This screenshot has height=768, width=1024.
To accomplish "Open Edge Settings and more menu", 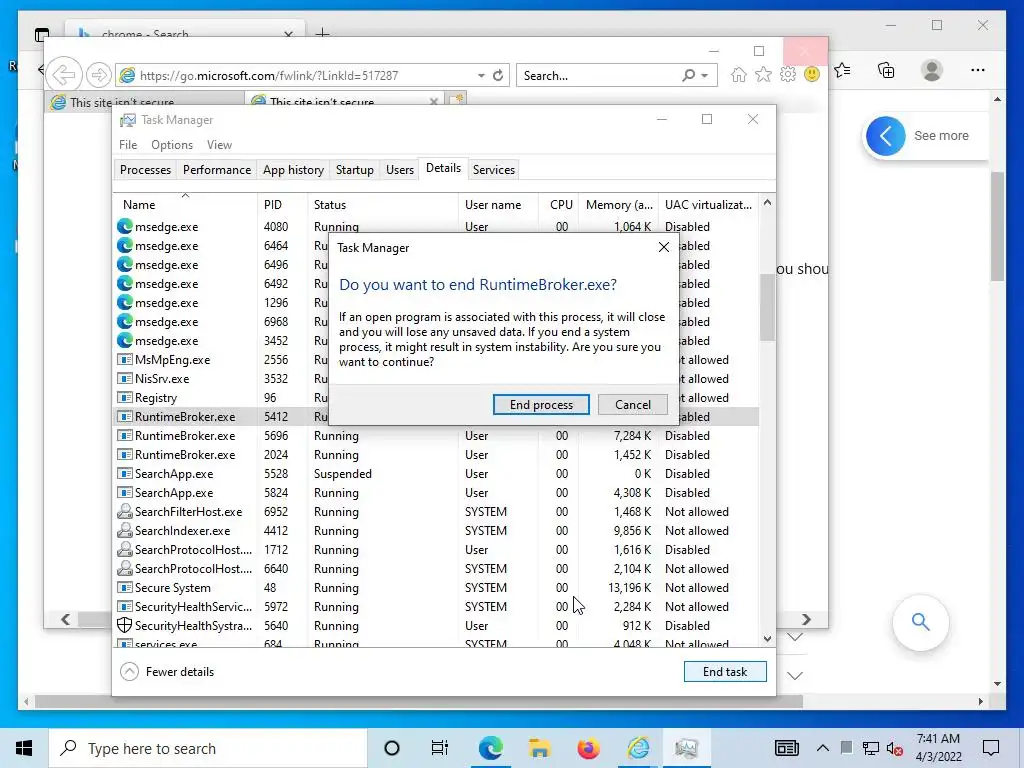I will [x=978, y=70].
